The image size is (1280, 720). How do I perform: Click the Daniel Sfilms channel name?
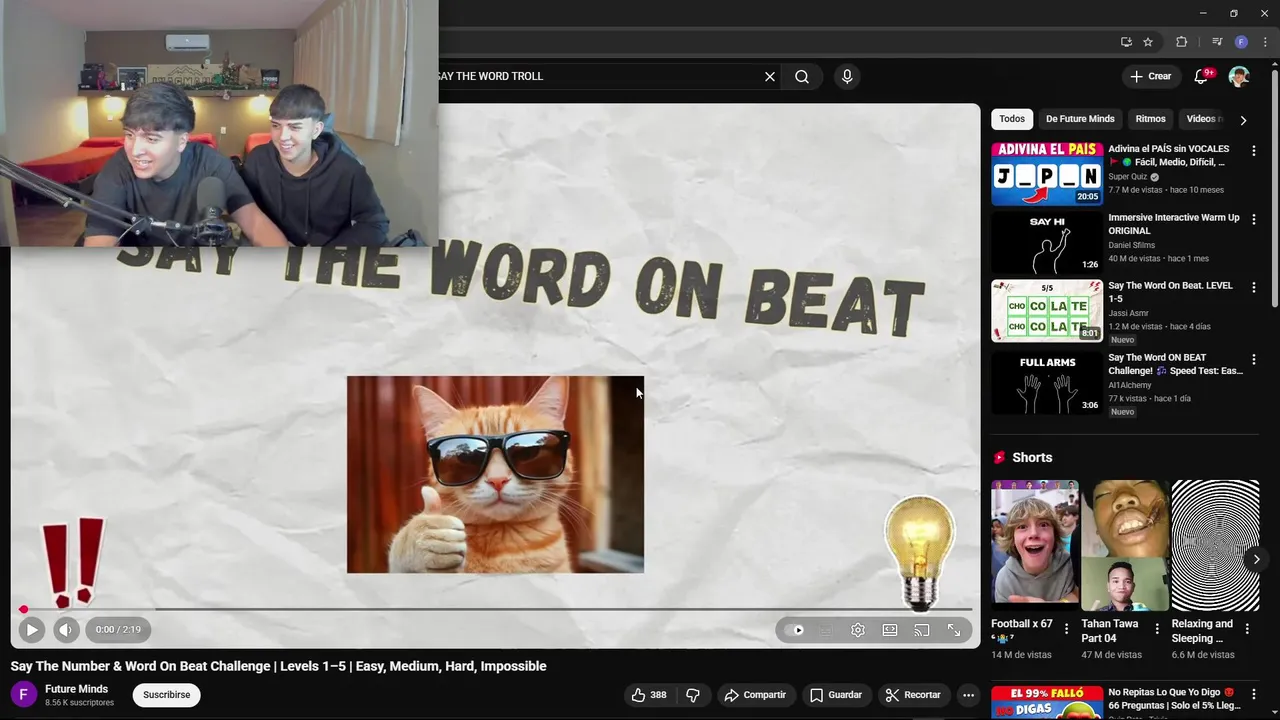coord(1132,245)
